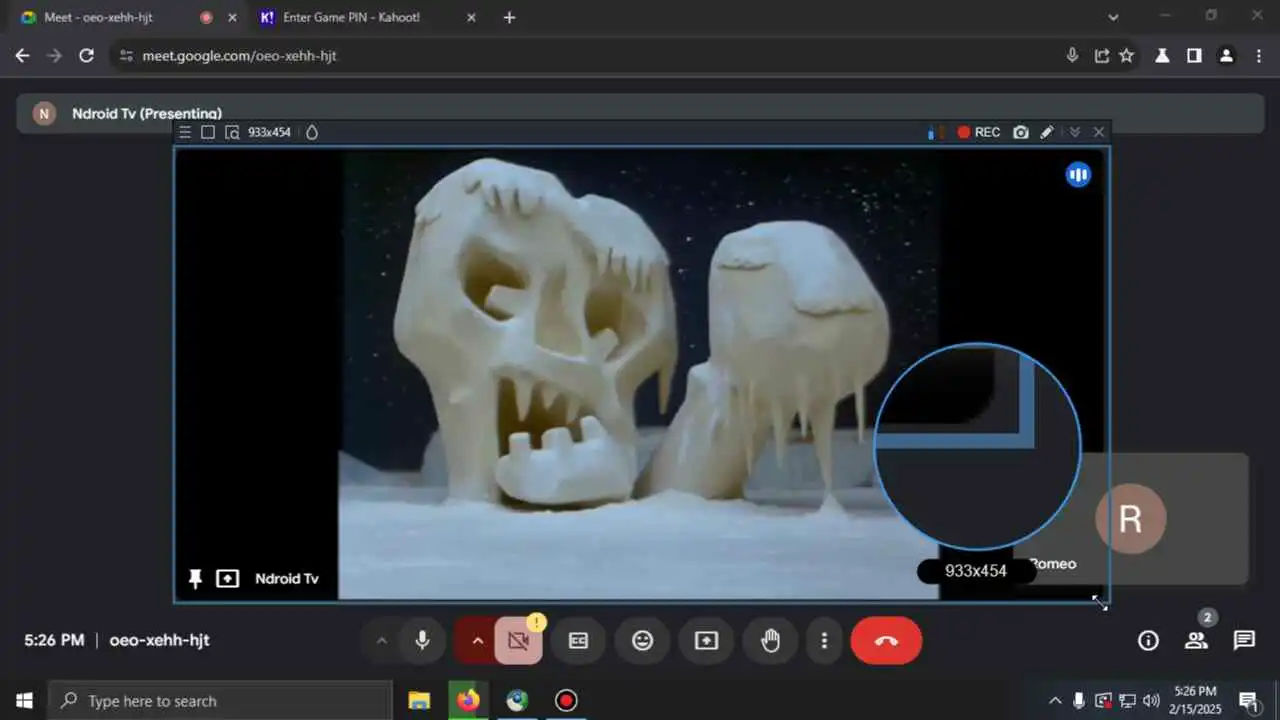View site information icon in address bar
Viewport: 1280px width, 720px height.
[125, 56]
